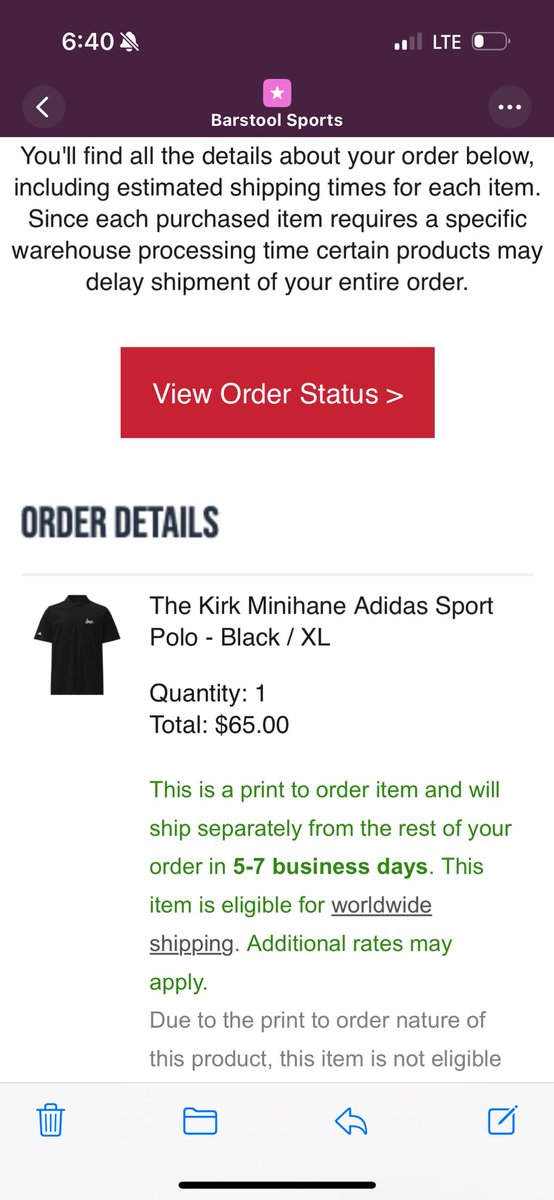Tap the Total: $65.00 line
Screen dimensions: 554x1200
219,724
